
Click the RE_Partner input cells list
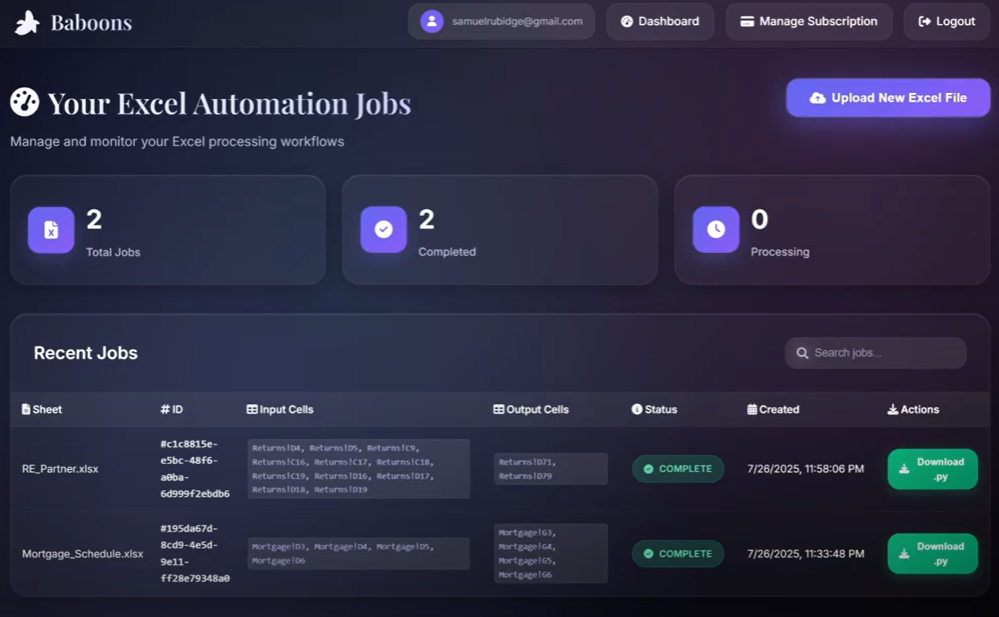359,468
